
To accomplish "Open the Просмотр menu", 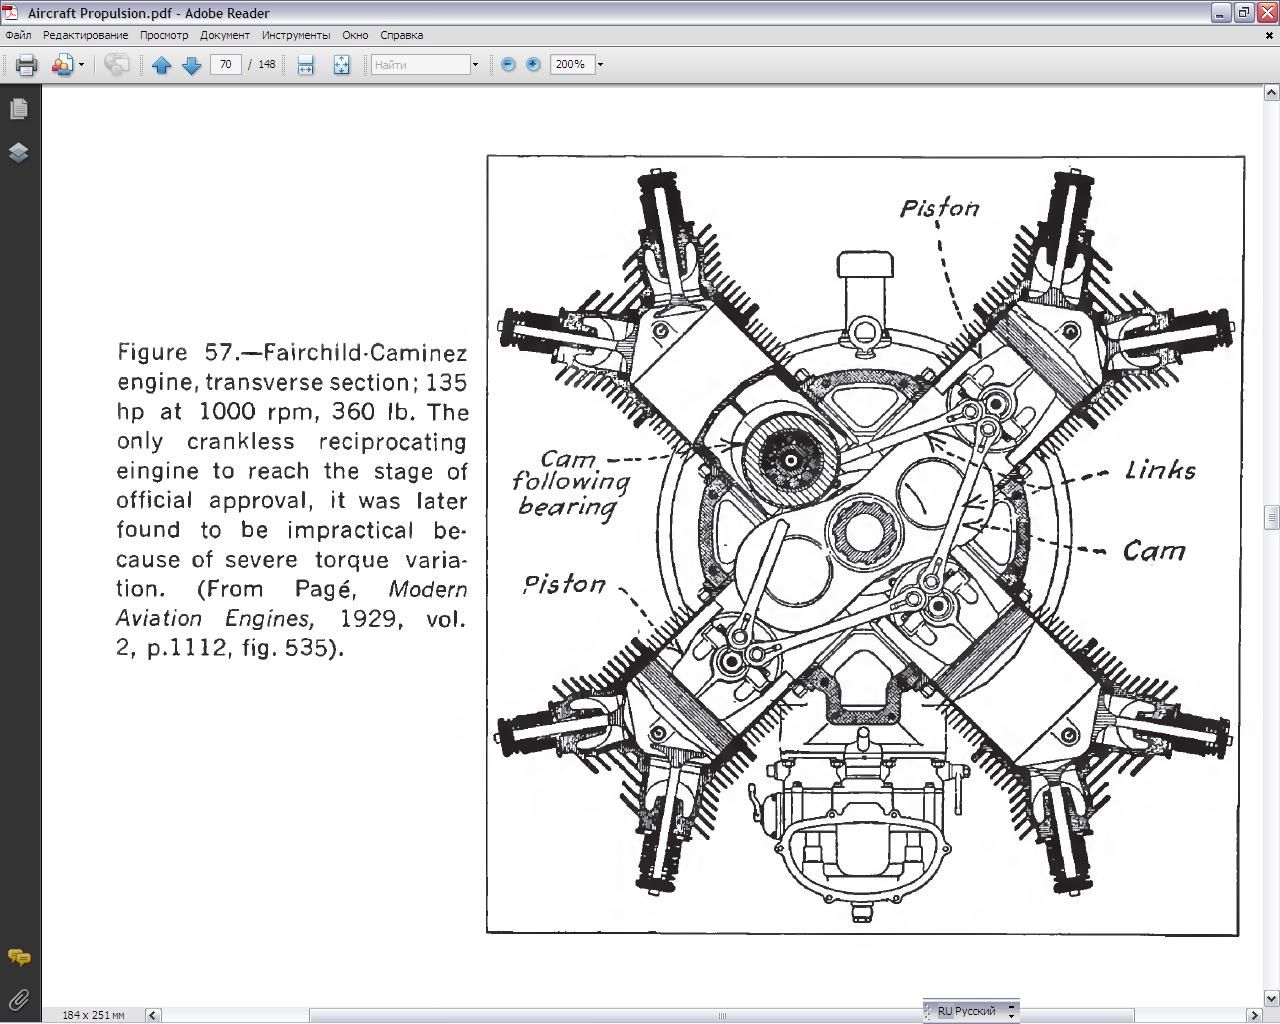I will click(164, 35).
